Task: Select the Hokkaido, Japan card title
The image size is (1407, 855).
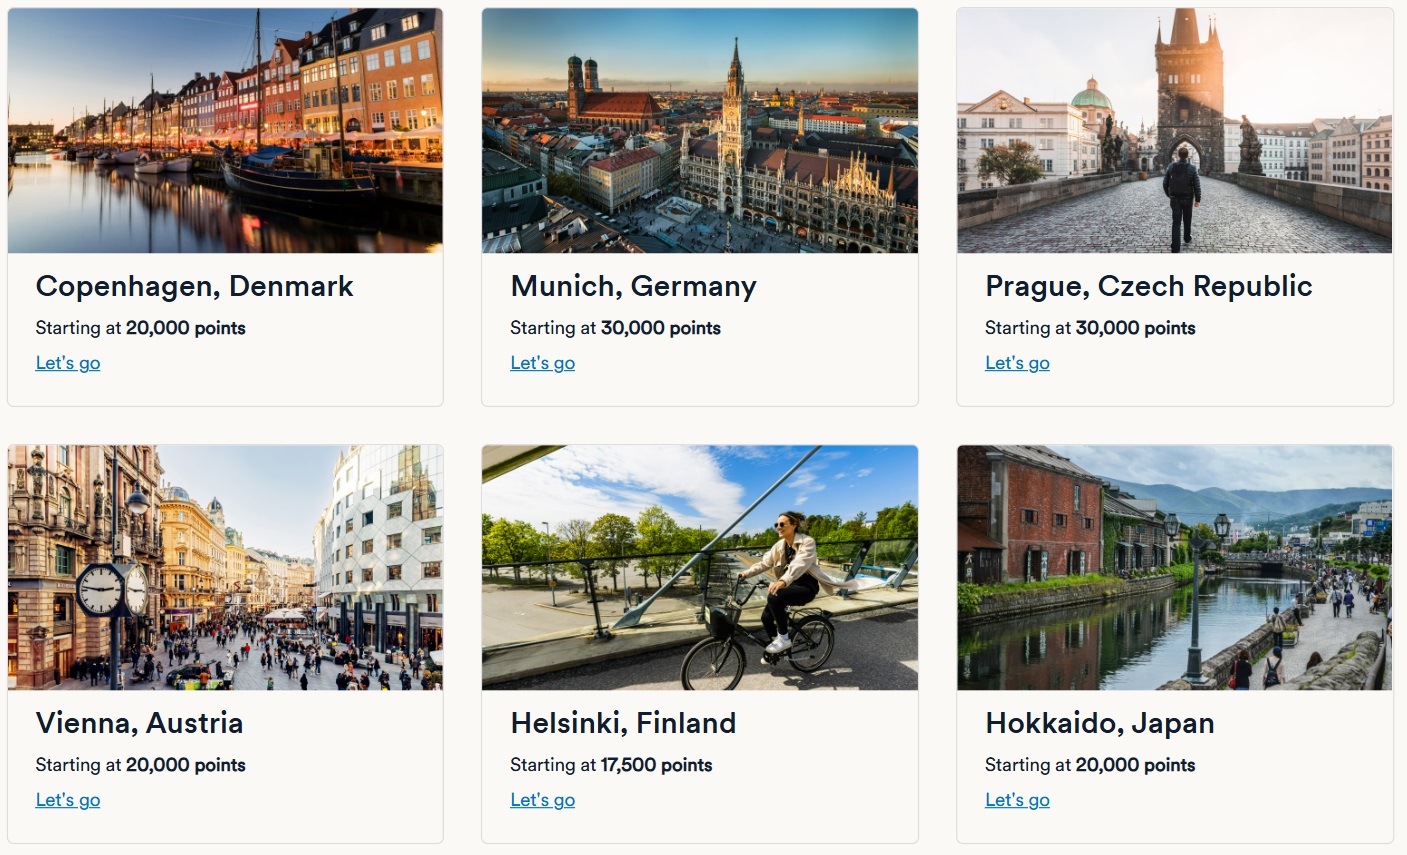Action: point(1099,723)
